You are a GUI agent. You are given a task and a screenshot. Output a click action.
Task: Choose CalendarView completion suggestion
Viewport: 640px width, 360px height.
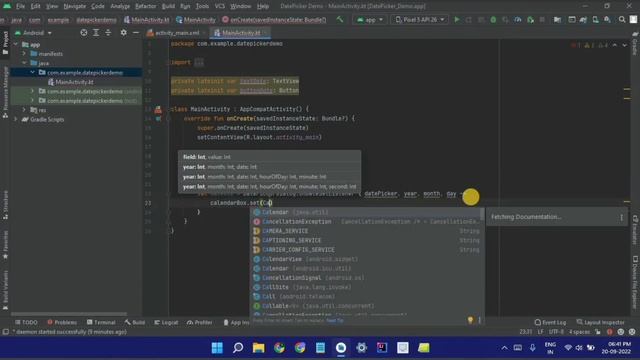[366, 259]
